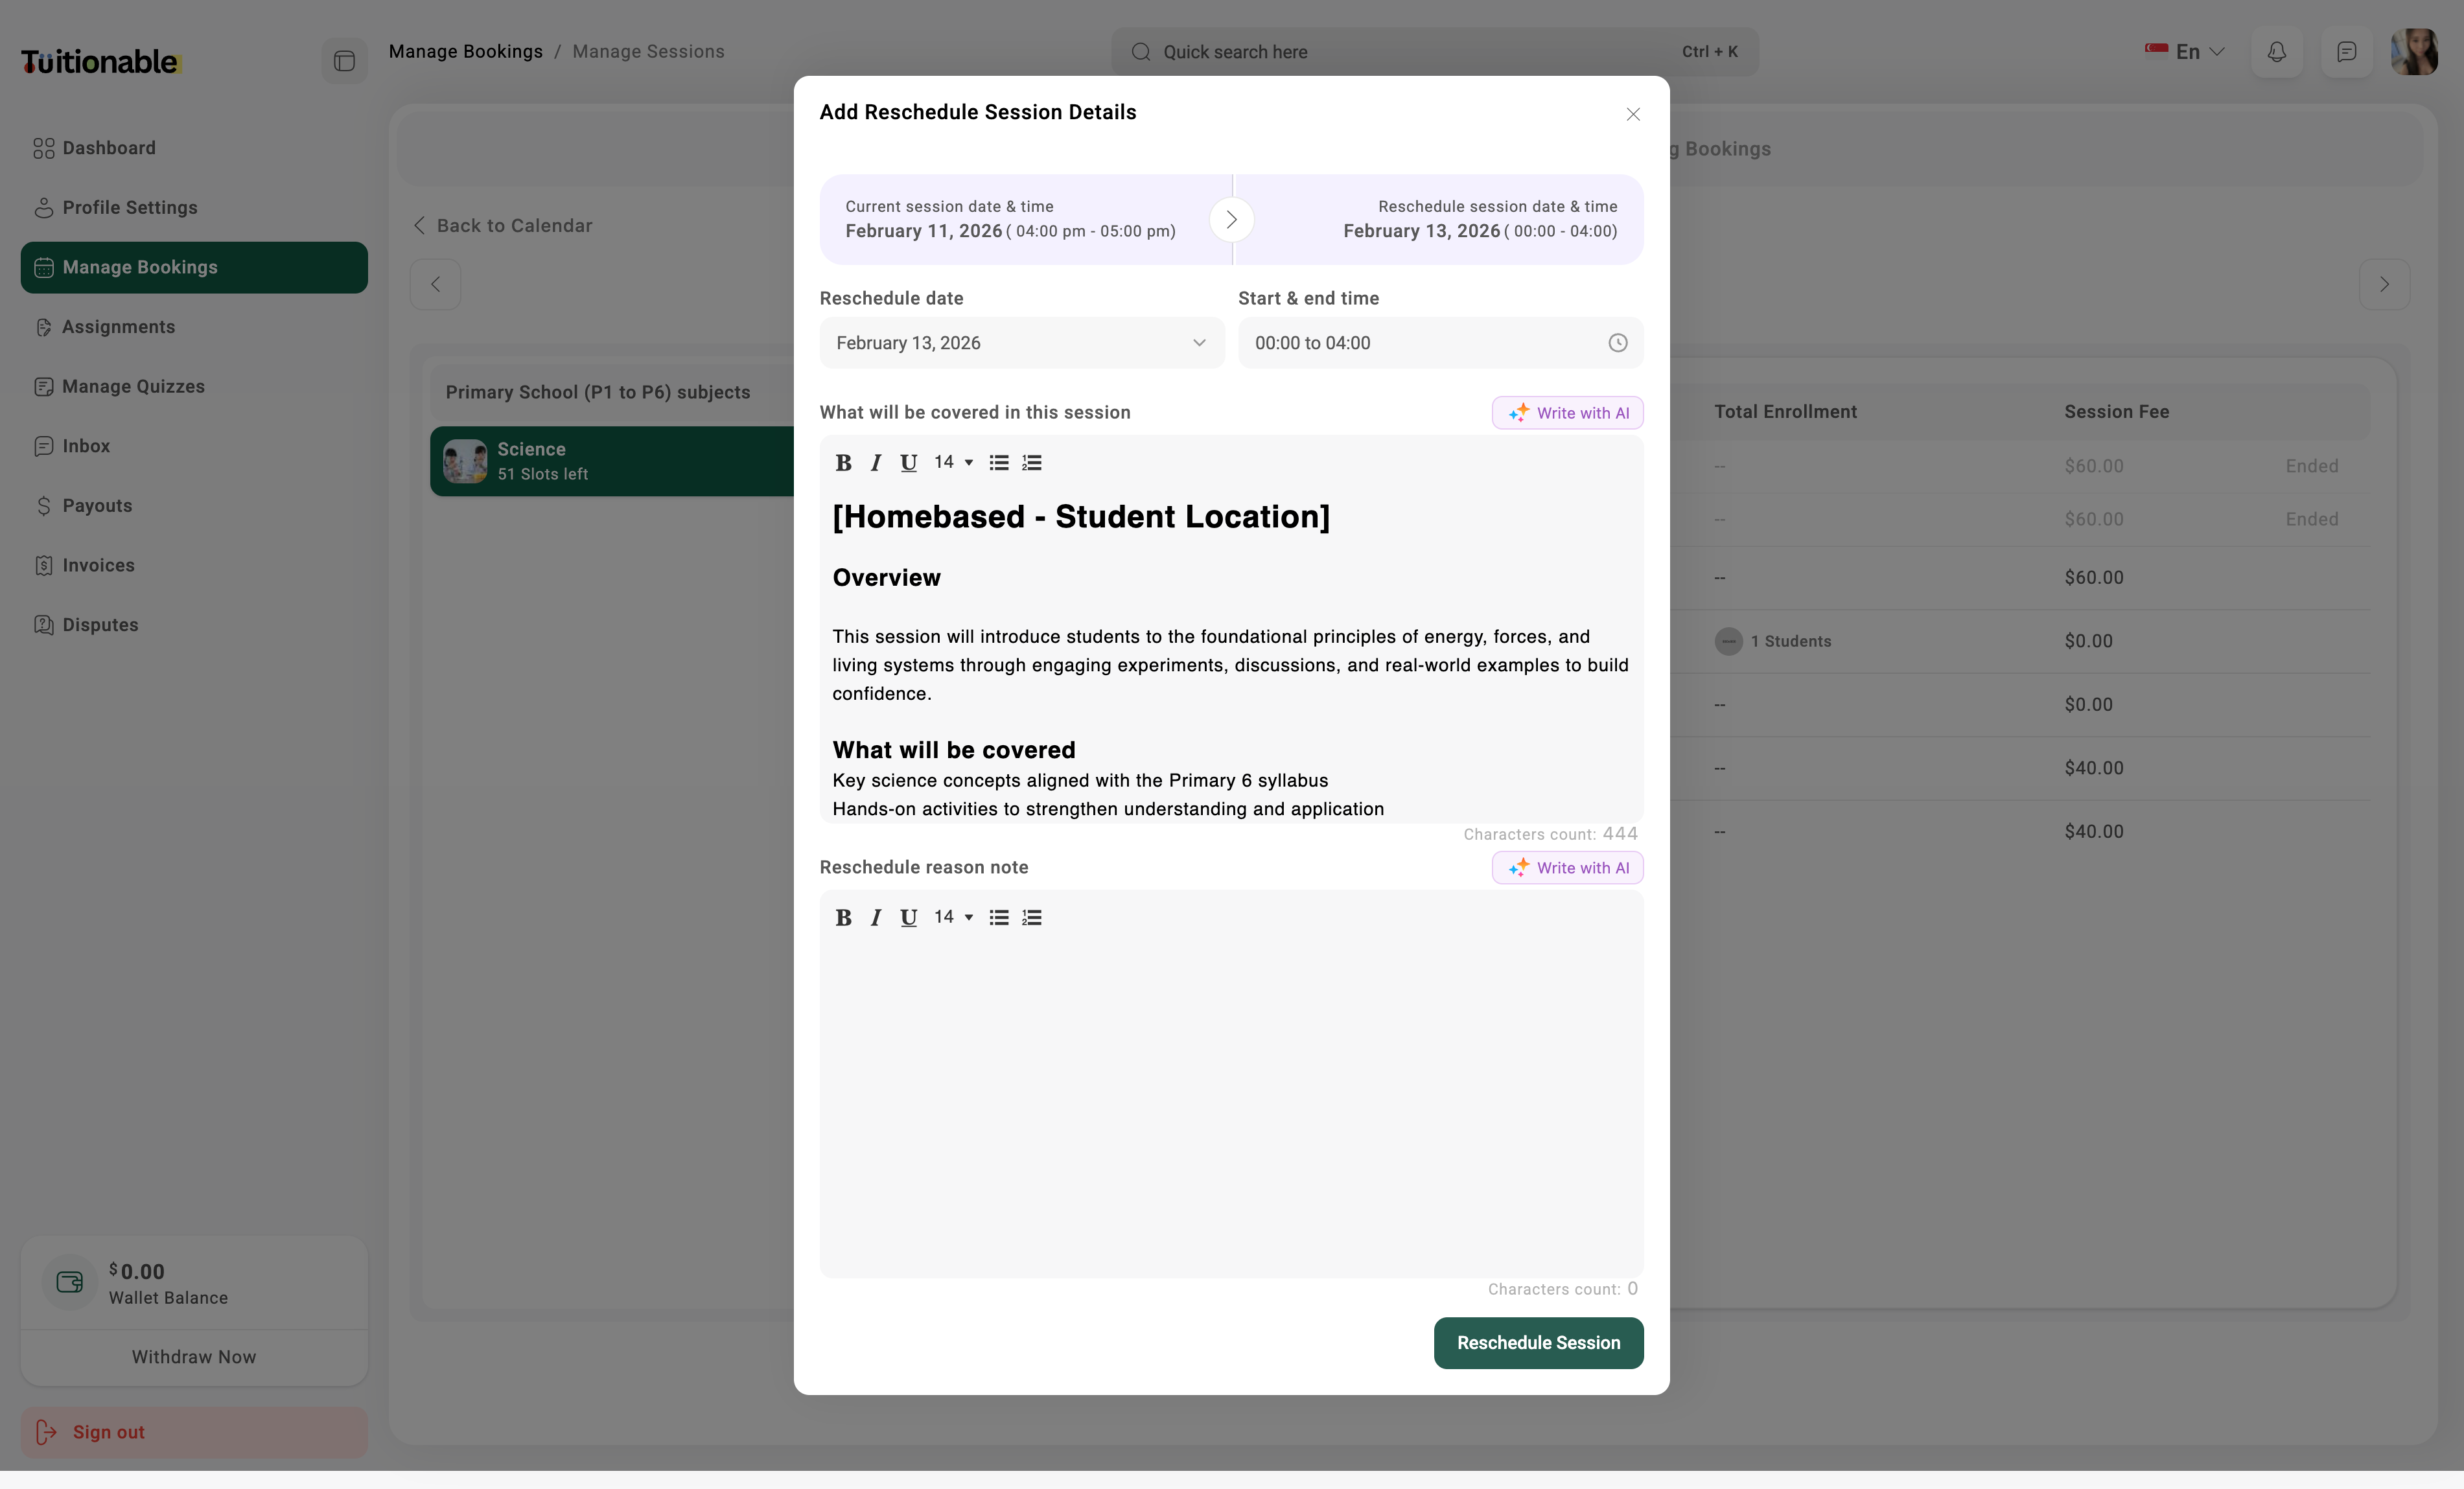
Task: Open Manage Quizzes in sidebar
Action: coord(133,387)
